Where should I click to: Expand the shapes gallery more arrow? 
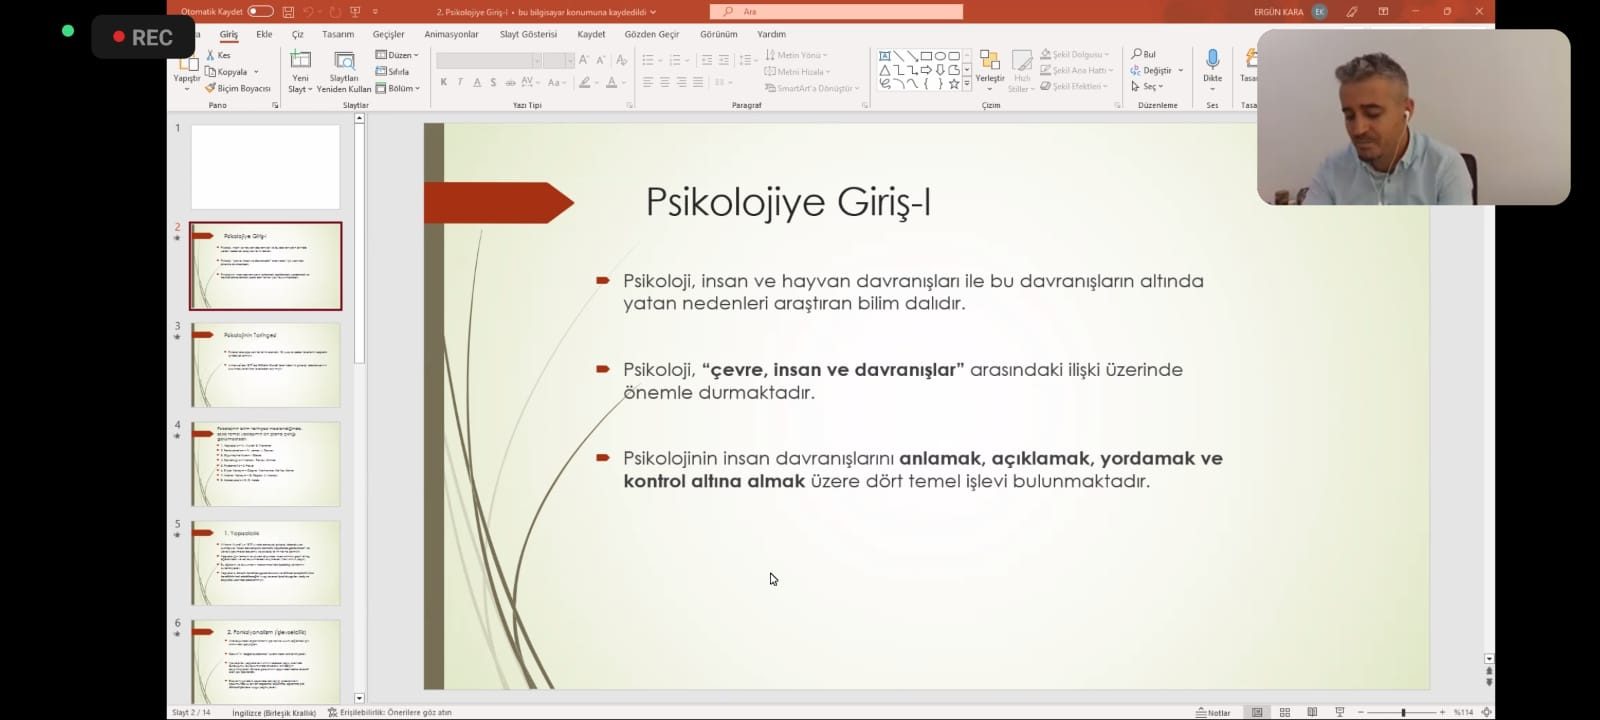click(967, 85)
